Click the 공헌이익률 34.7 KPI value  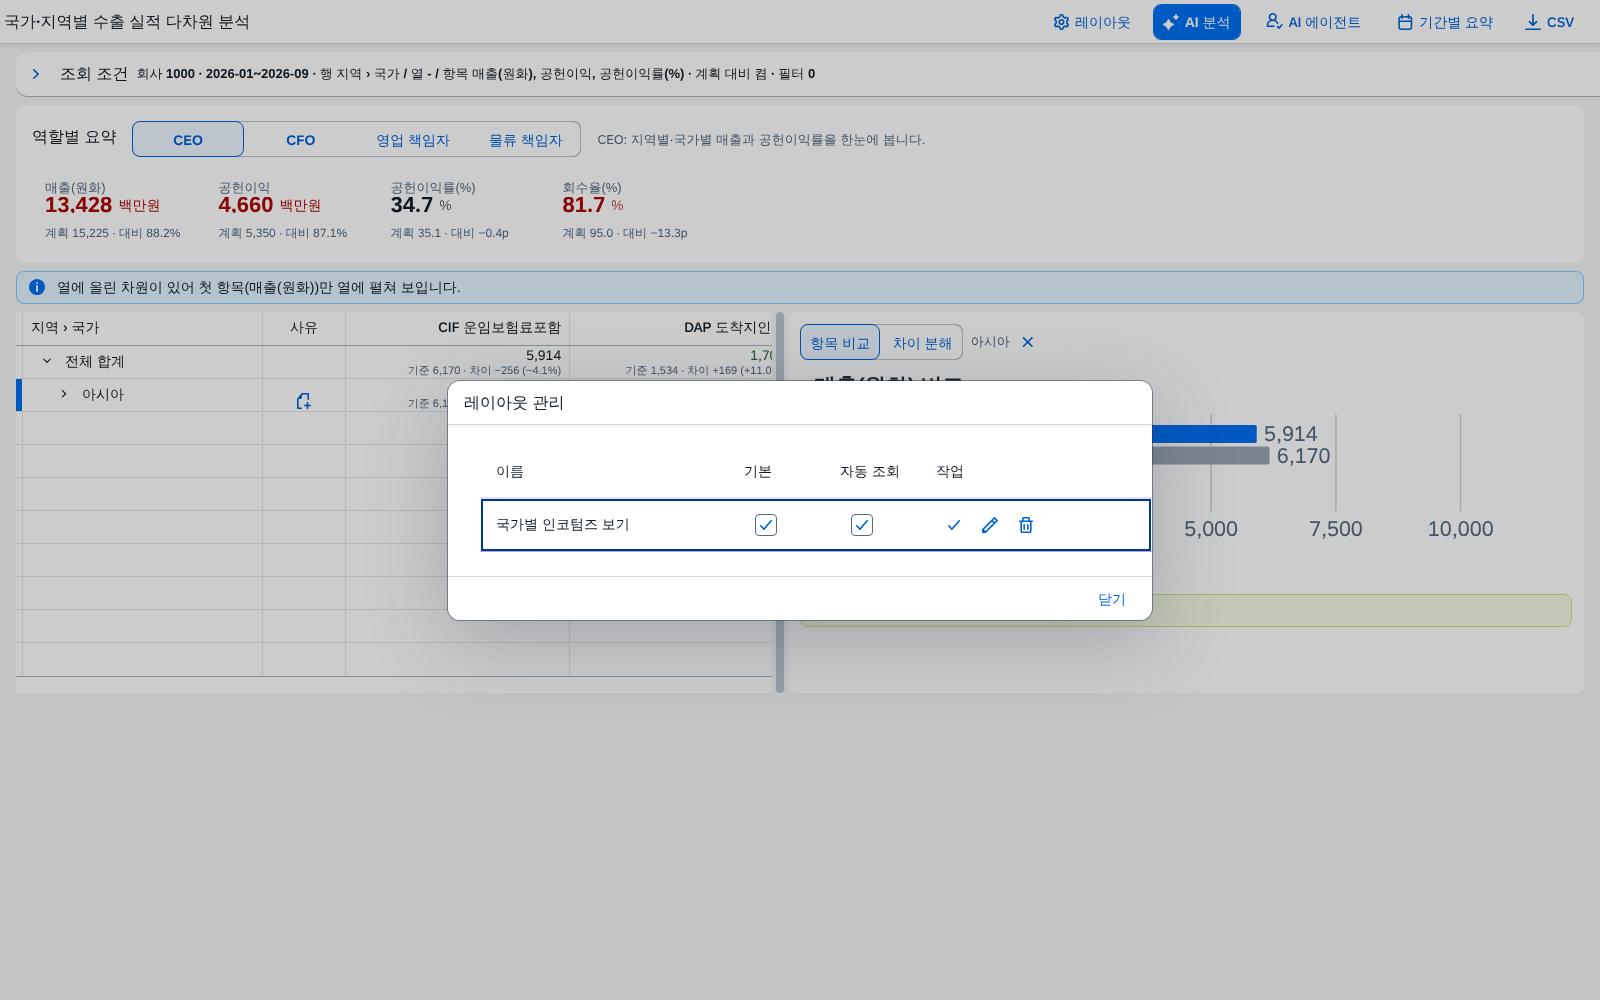tap(412, 205)
